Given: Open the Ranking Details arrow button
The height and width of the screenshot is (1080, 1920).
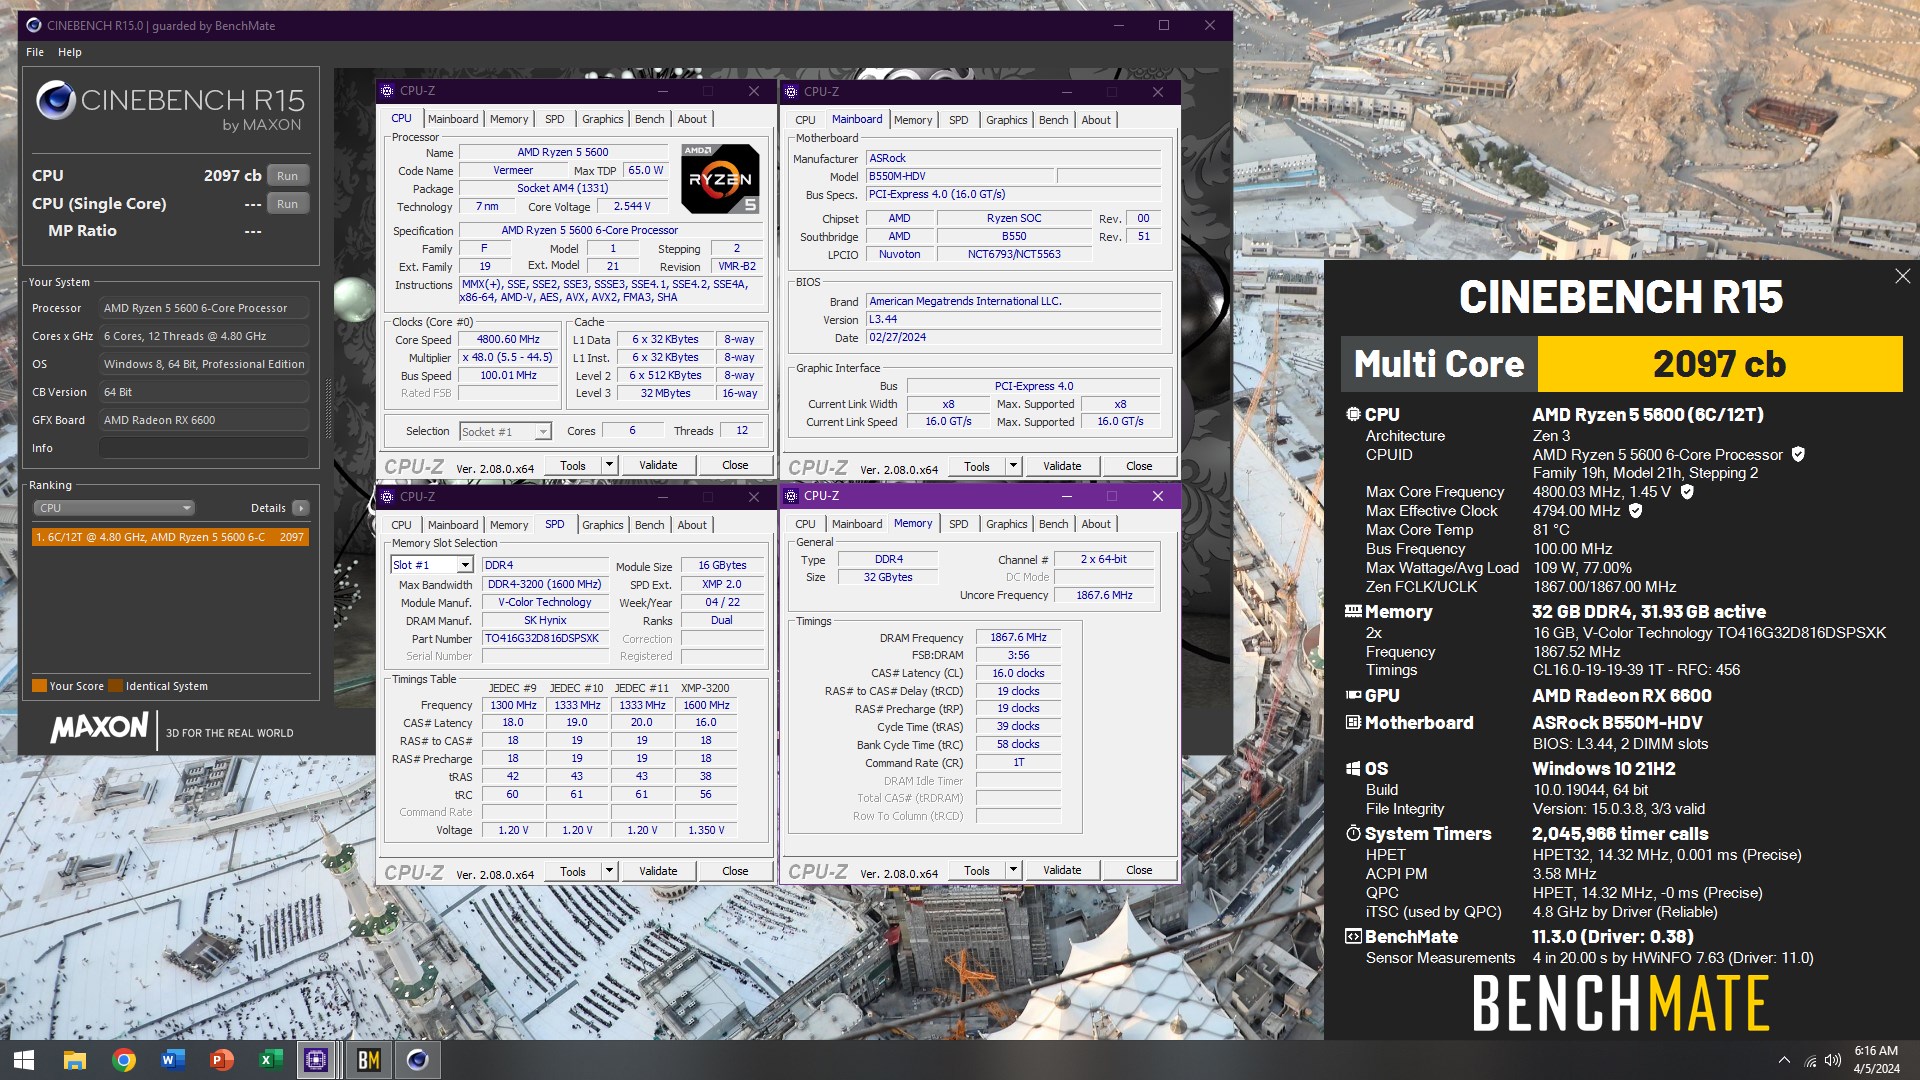Looking at the screenshot, I should click(x=300, y=508).
